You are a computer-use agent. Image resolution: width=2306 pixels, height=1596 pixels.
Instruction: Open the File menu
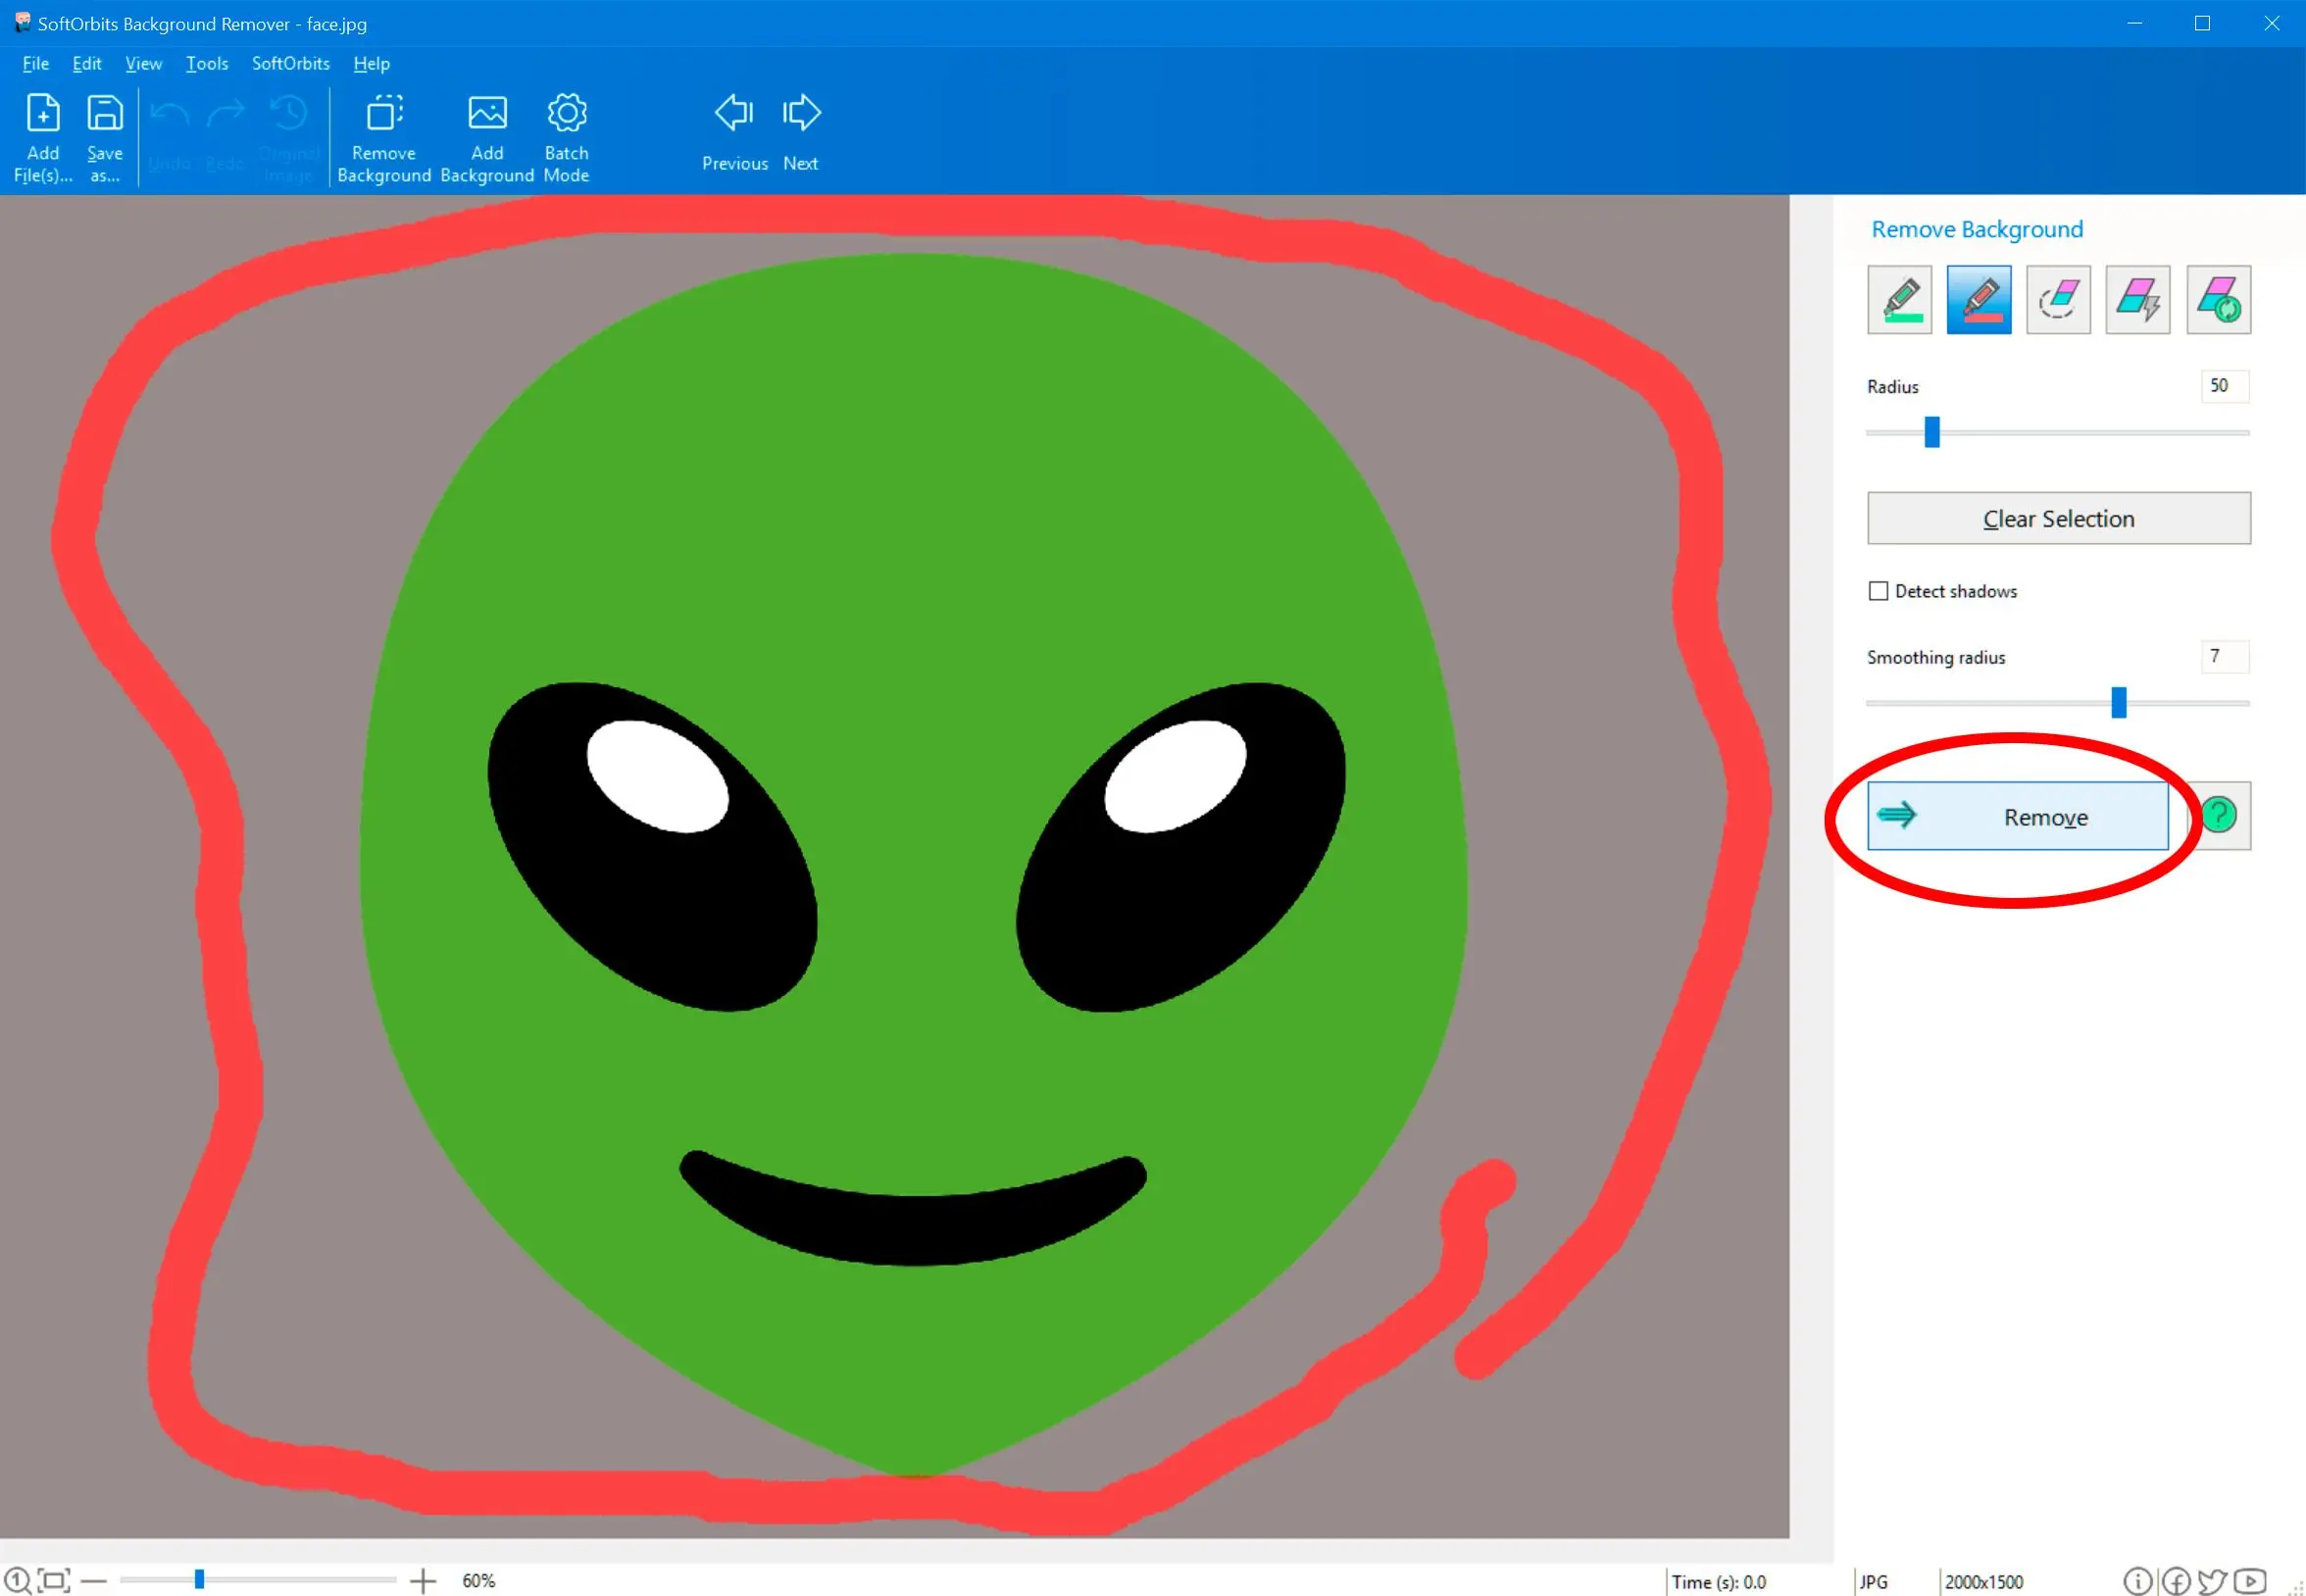tap(35, 62)
